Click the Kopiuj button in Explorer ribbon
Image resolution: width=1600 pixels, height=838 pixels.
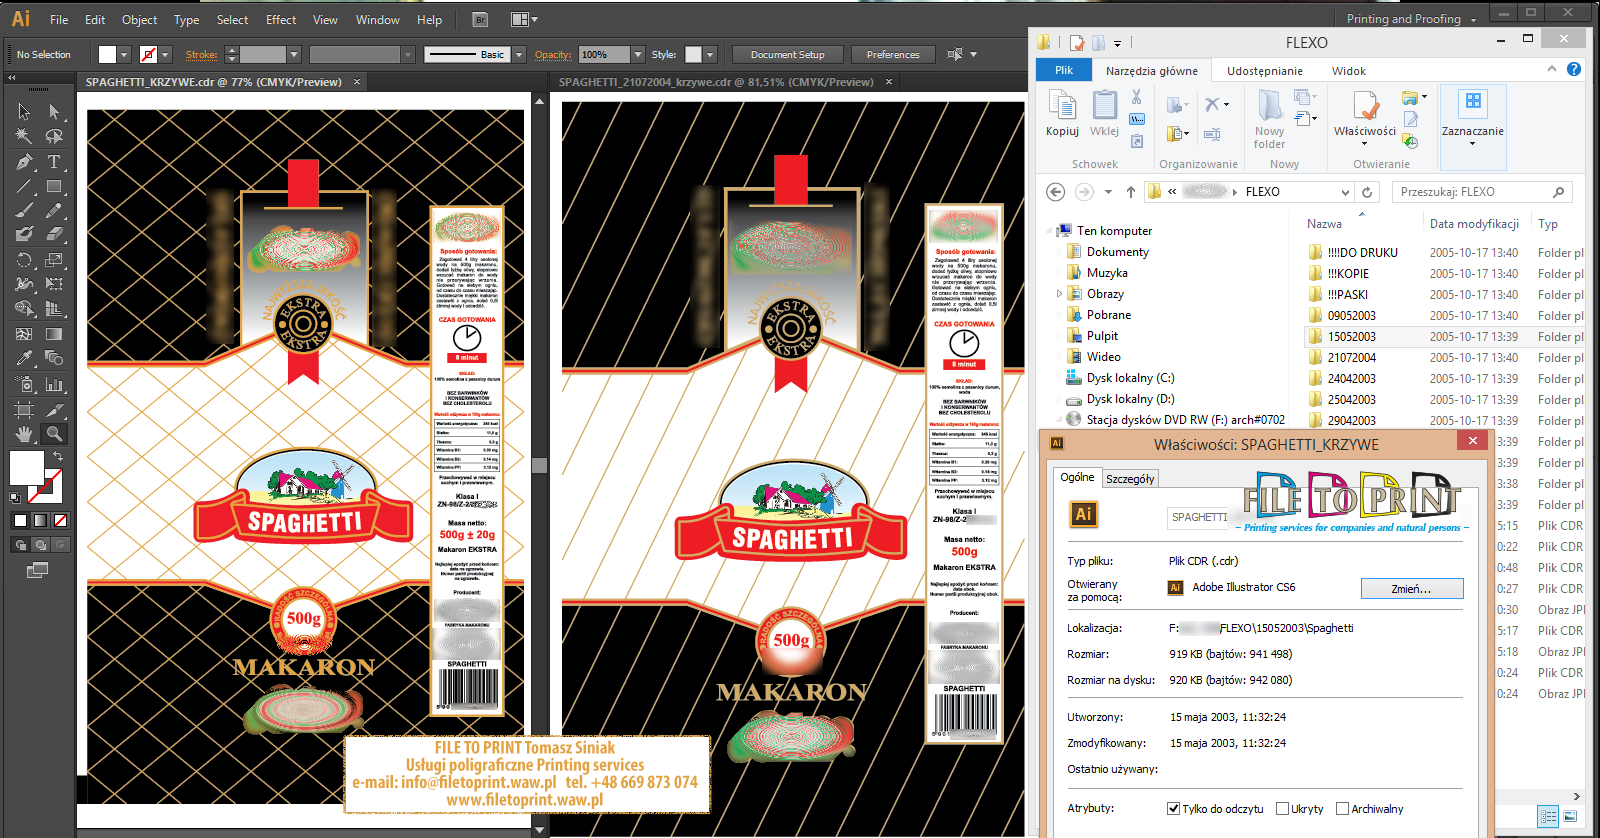pos(1062,113)
